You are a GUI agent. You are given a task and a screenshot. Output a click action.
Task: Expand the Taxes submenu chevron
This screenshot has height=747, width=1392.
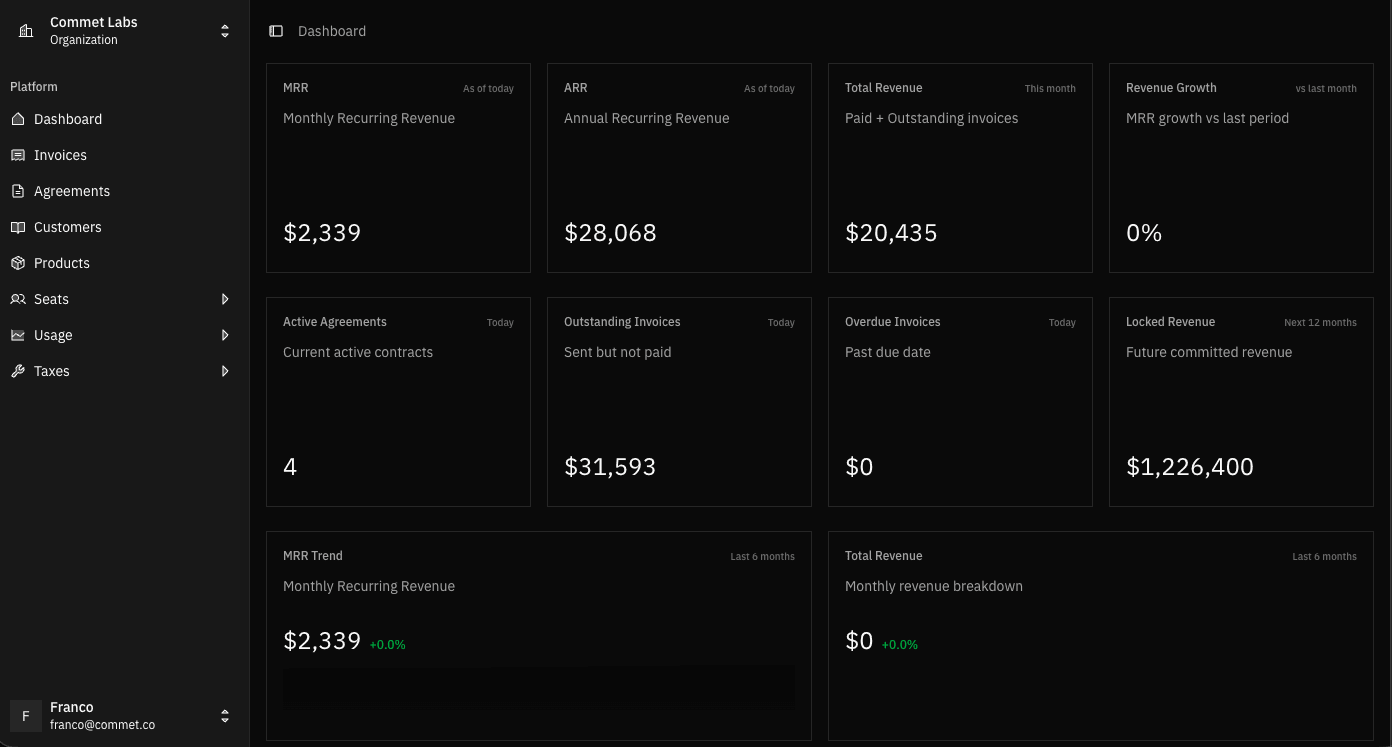click(225, 371)
